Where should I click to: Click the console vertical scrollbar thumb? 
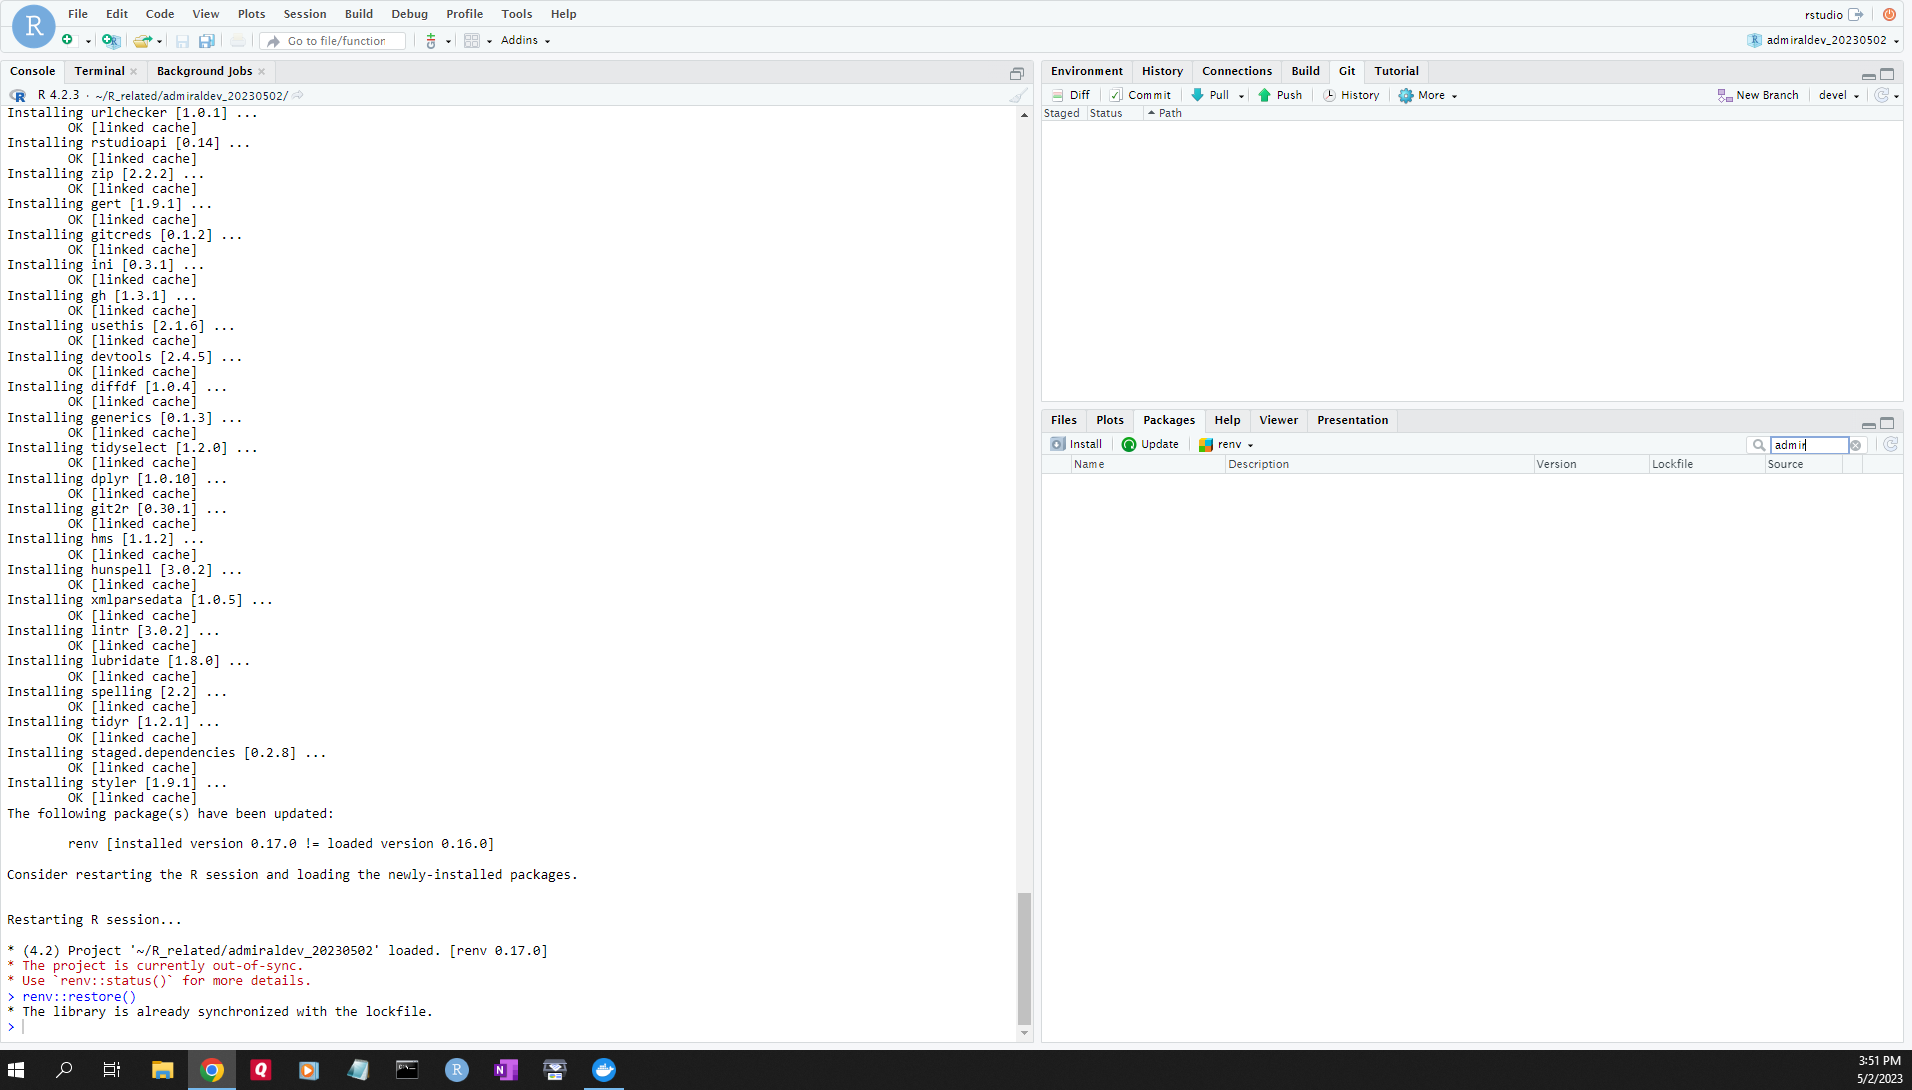click(x=1024, y=958)
